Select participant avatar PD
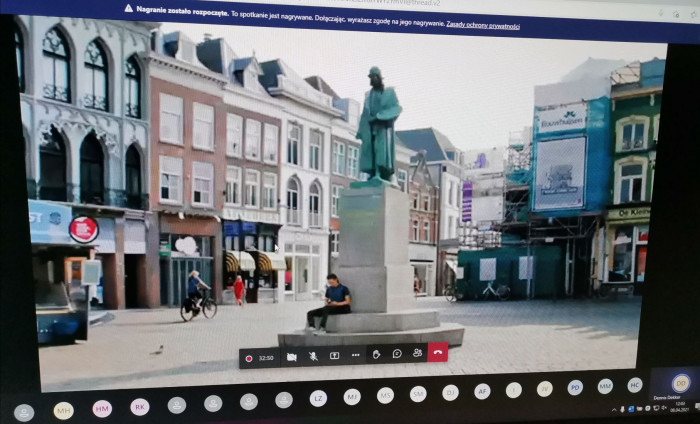 (x=575, y=387)
